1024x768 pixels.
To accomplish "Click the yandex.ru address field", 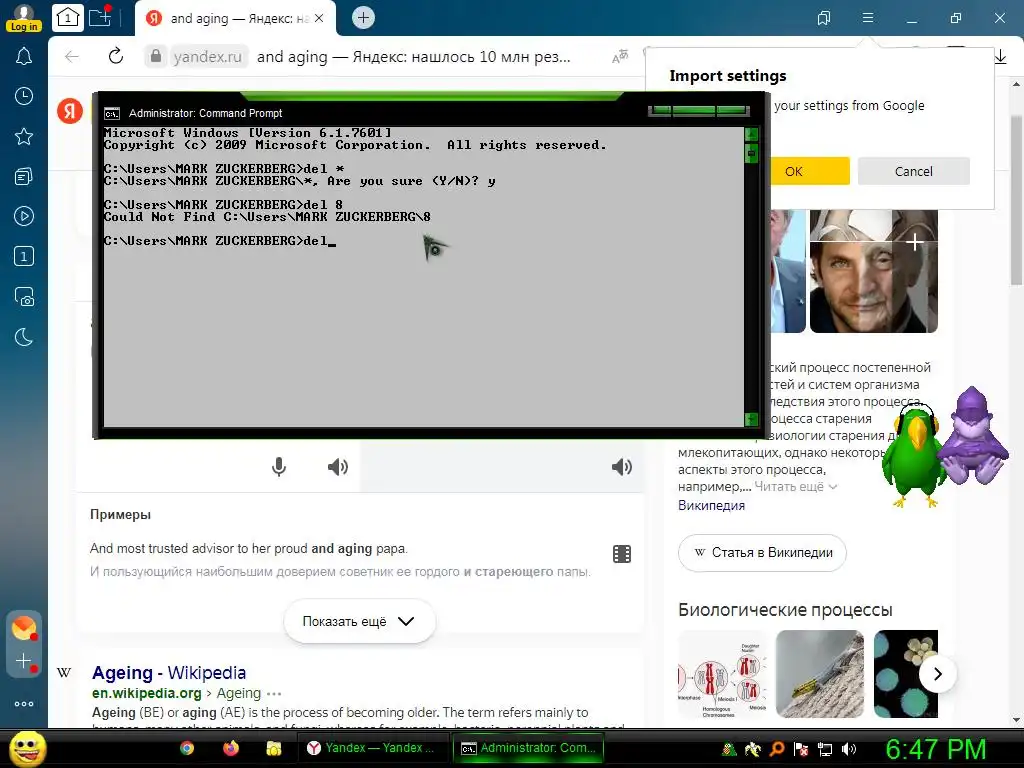I will coord(208,57).
